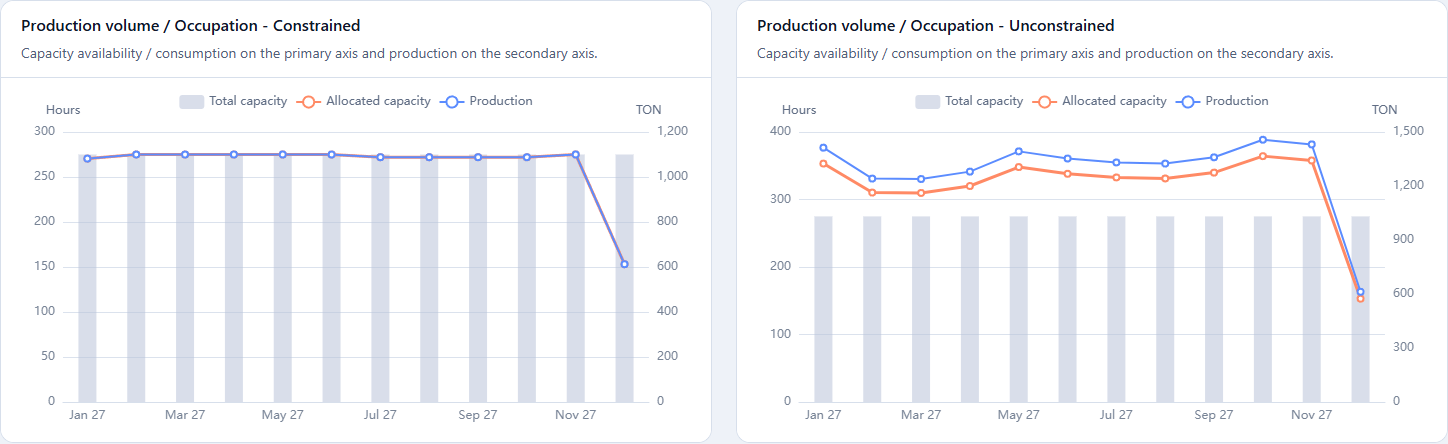Click Jan 27 blue Production point in Unconstrained chart
This screenshot has width=1448, height=444.
(823, 147)
